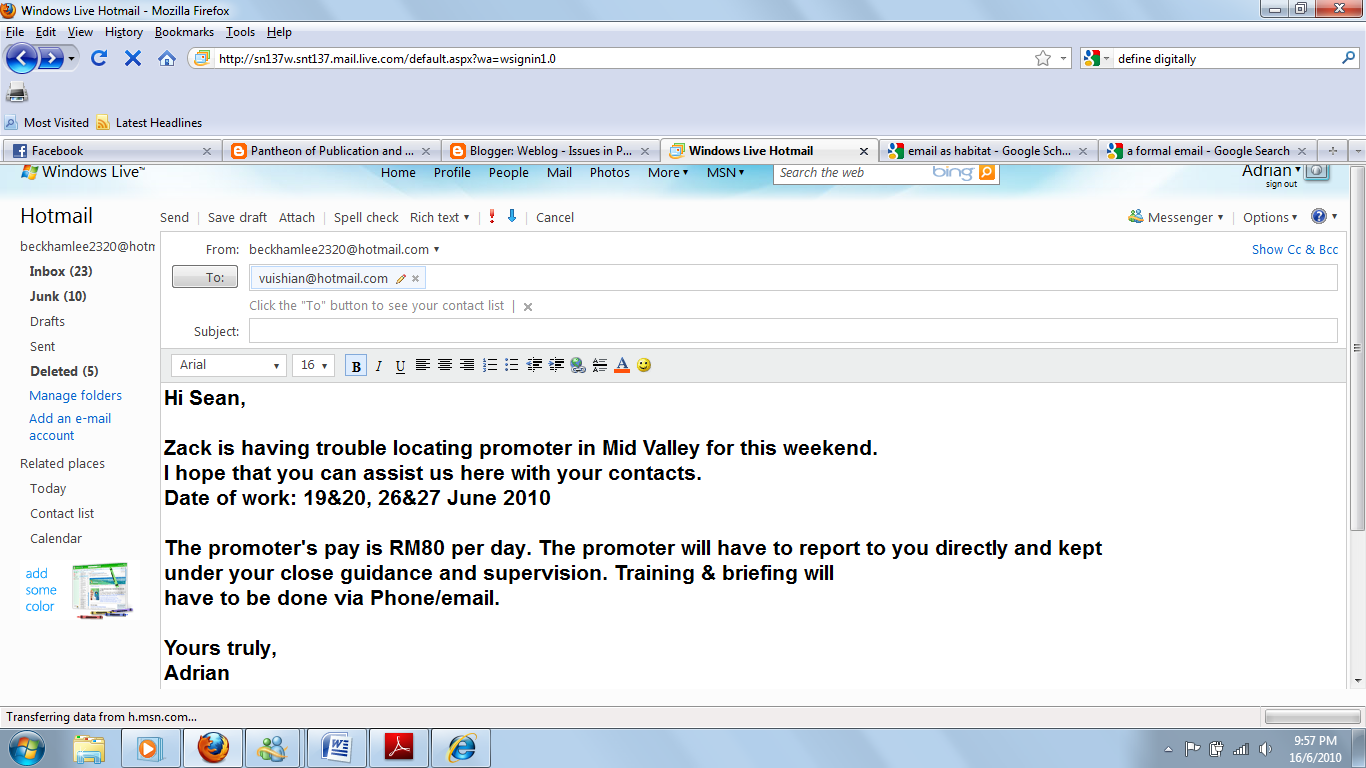Run Spell check
Image resolution: width=1366 pixels, height=768 pixels.
click(366, 217)
